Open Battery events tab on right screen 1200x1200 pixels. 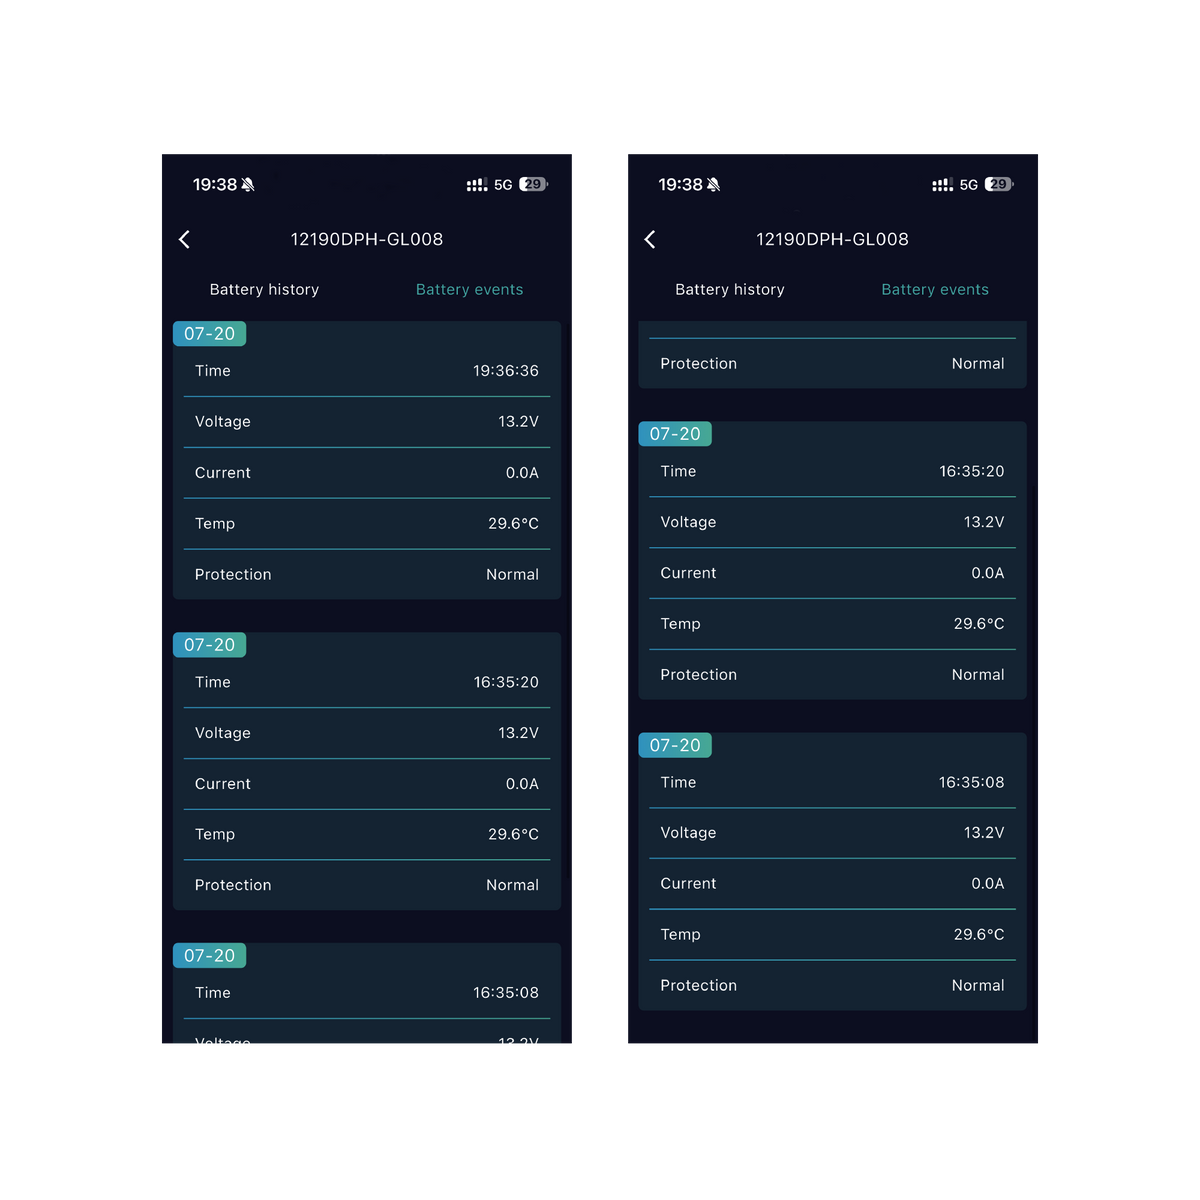tap(935, 289)
